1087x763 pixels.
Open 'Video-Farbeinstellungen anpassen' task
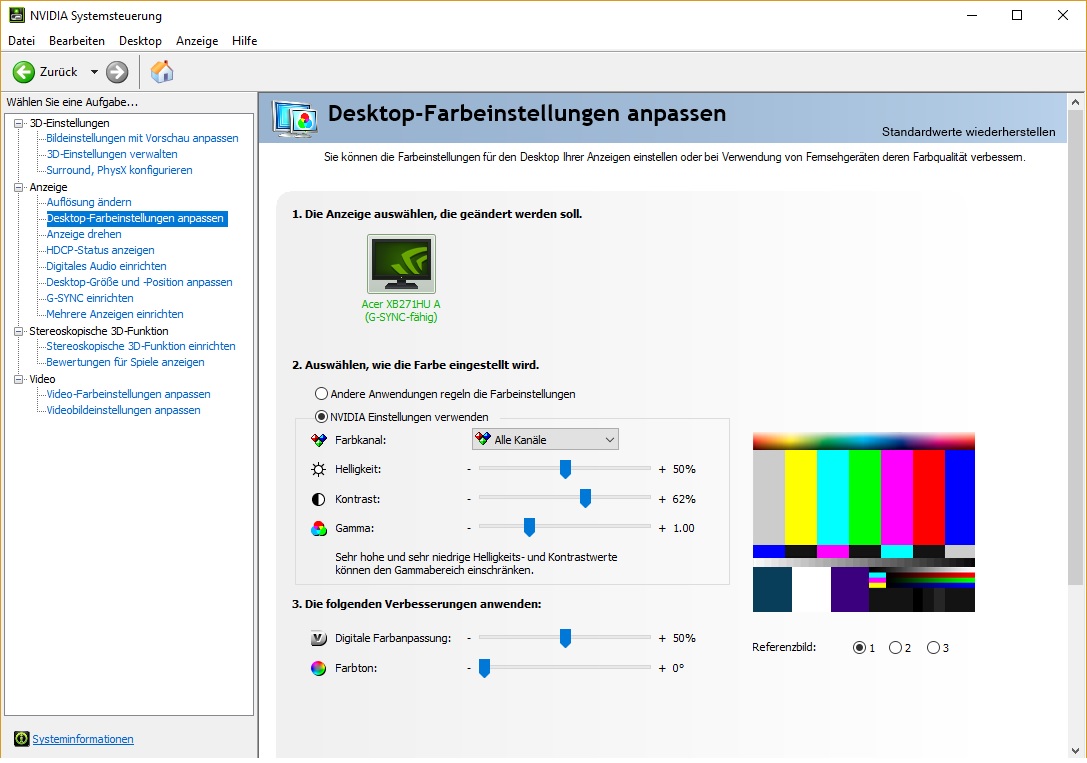point(128,394)
